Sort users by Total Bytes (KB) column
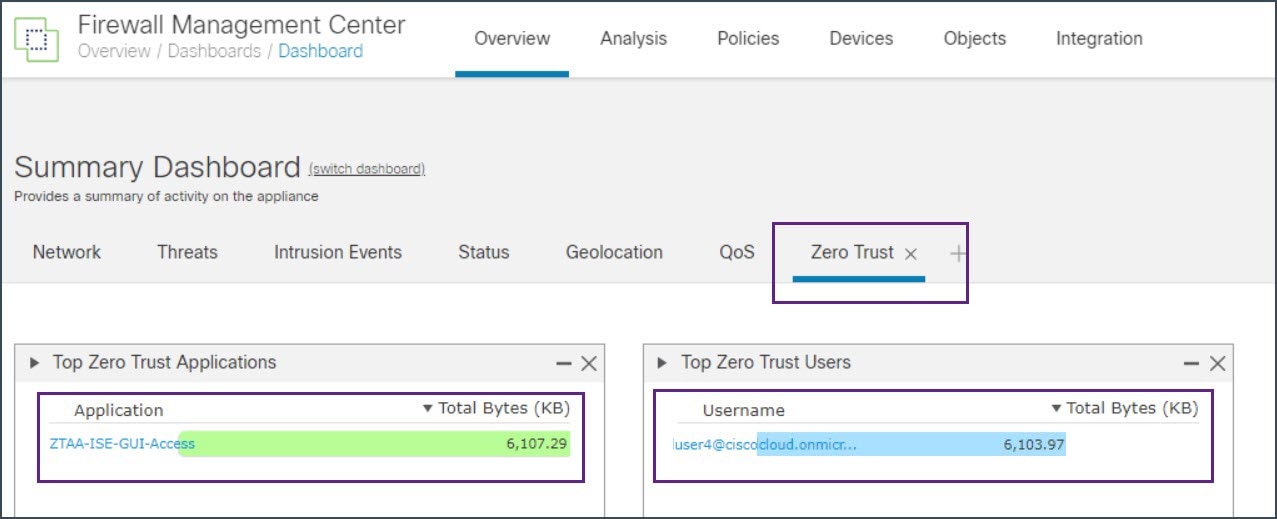Image resolution: width=1277 pixels, height=519 pixels. click(1124, 408)
